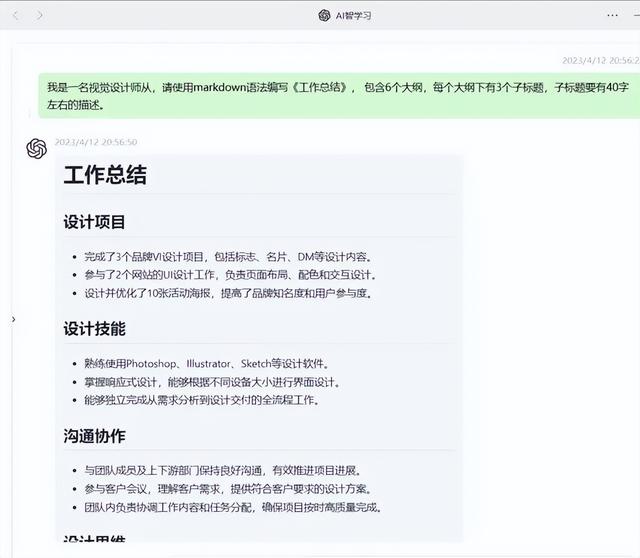
Task: Minimize the window with the dash button
Action: [x=635, y=15]
